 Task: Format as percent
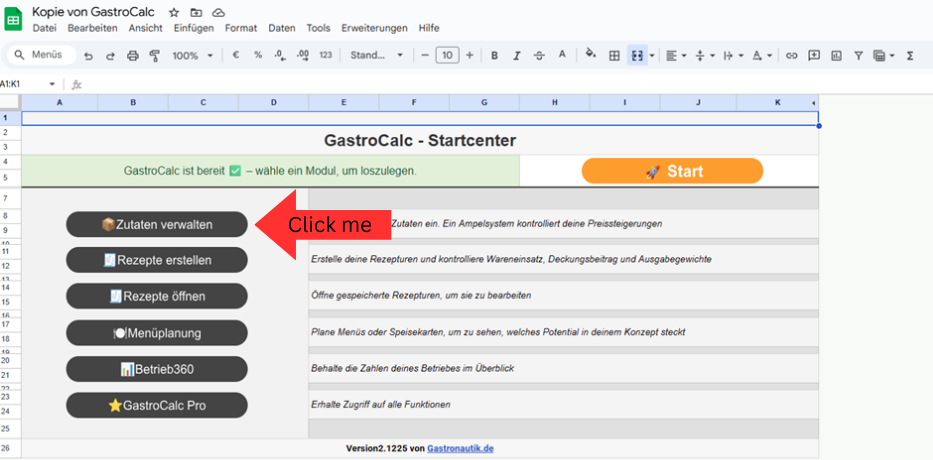(258, 55)
